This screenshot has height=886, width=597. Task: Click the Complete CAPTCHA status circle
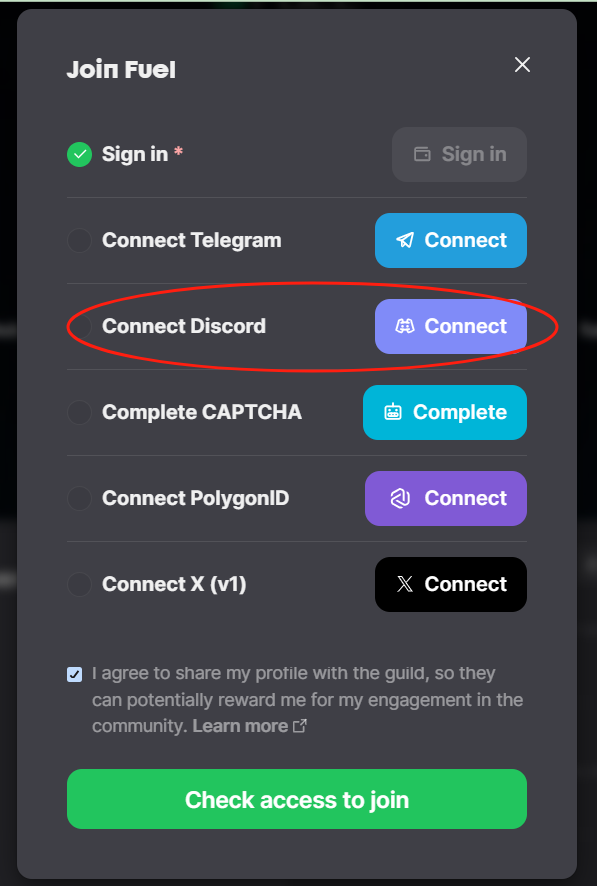tap(80, 412)
